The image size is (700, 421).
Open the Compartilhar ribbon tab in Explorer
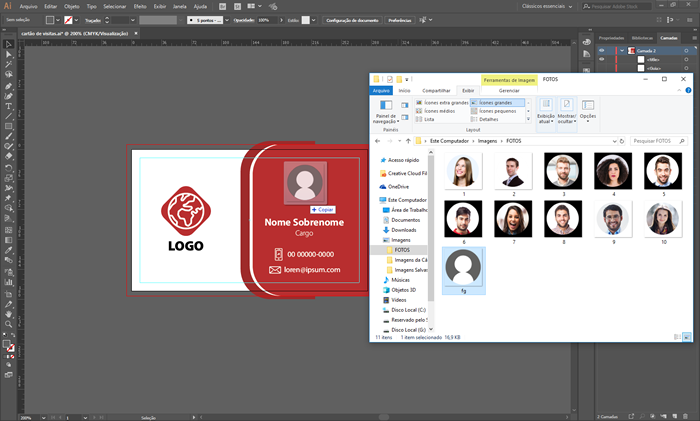pos(436,91)
